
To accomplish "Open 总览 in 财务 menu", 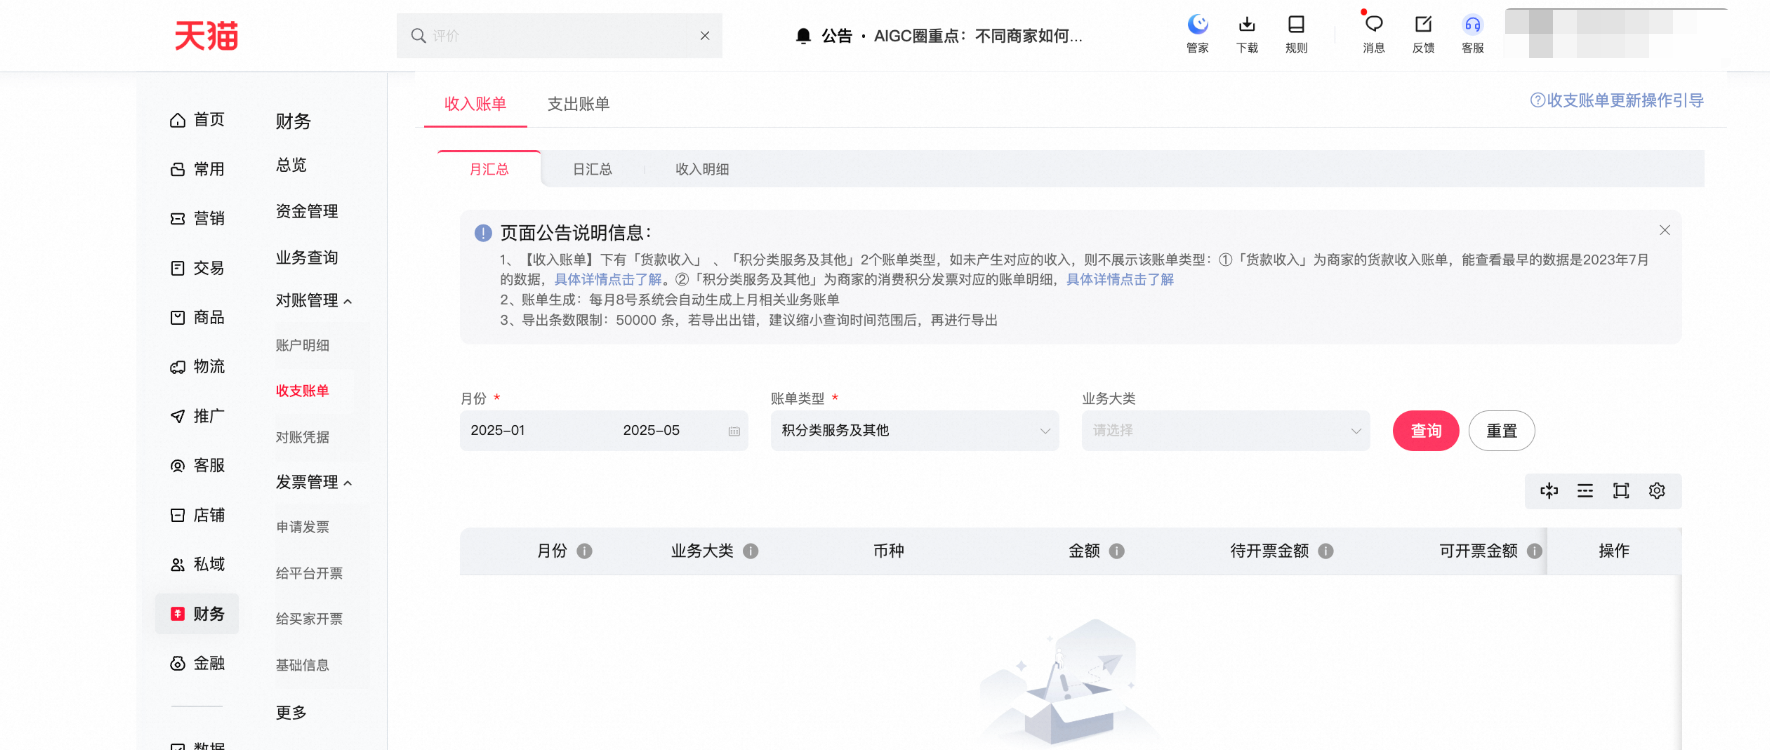I will point(291,165).
